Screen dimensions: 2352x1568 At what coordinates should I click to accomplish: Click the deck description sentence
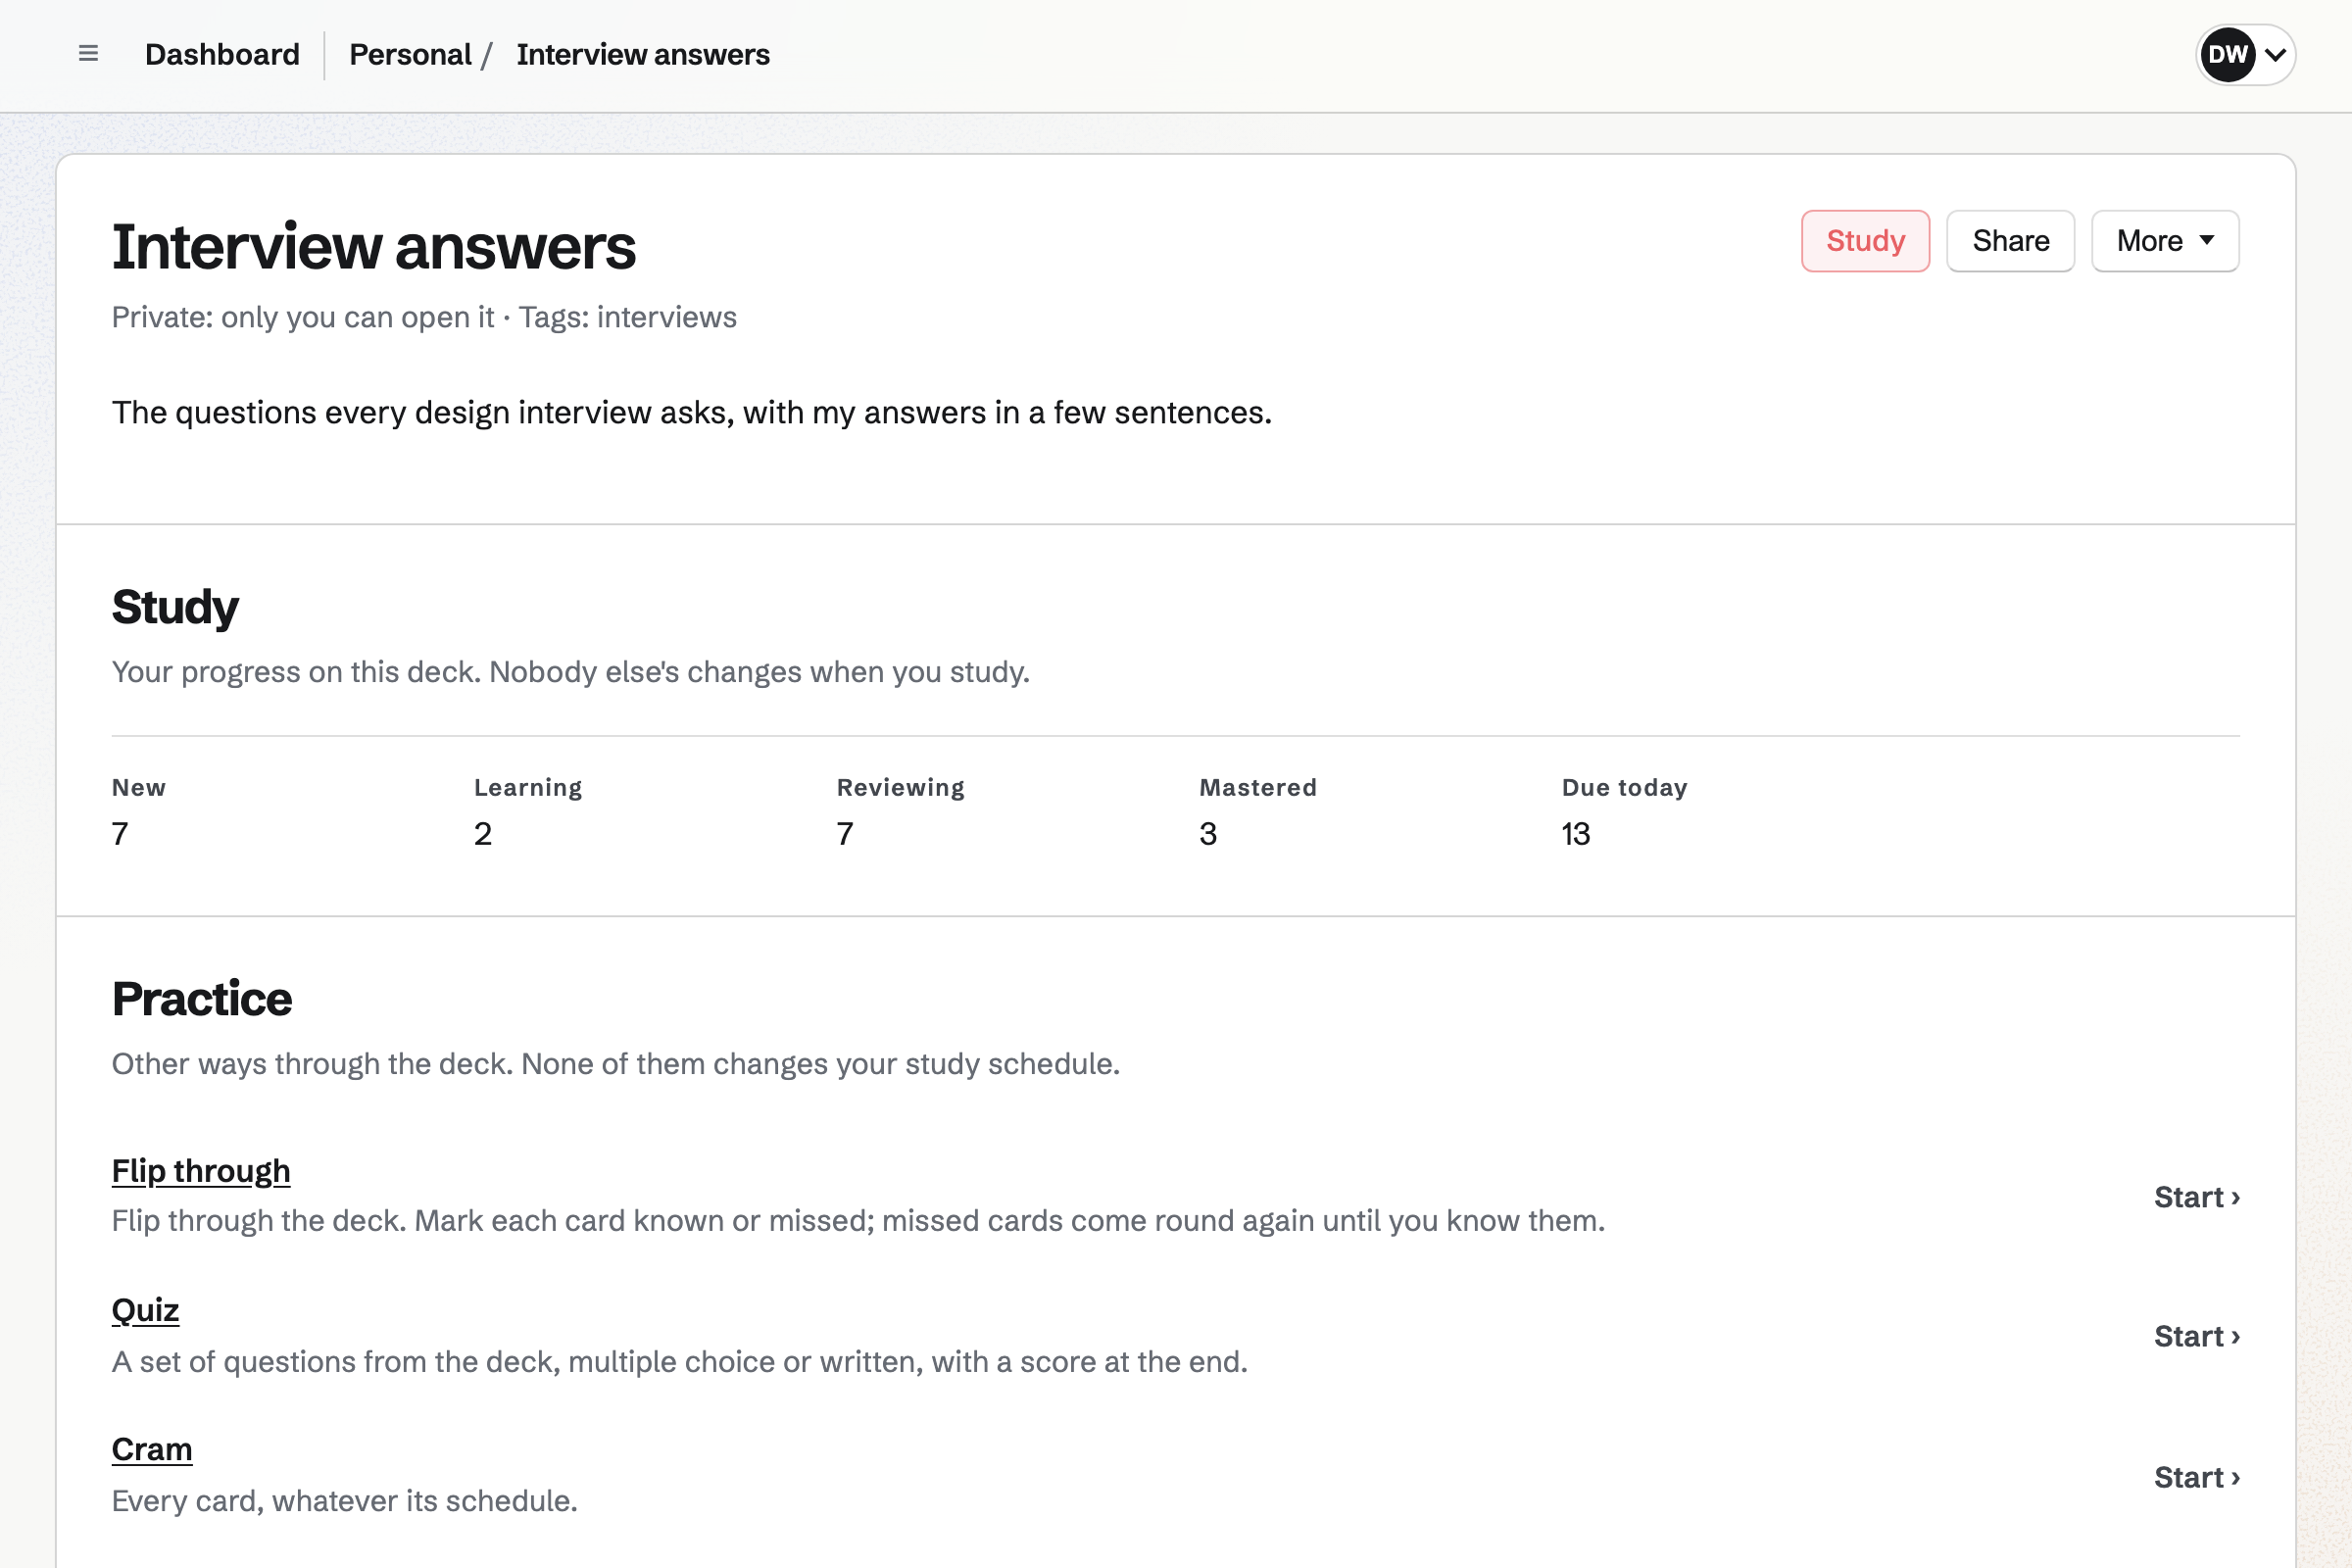692,412
